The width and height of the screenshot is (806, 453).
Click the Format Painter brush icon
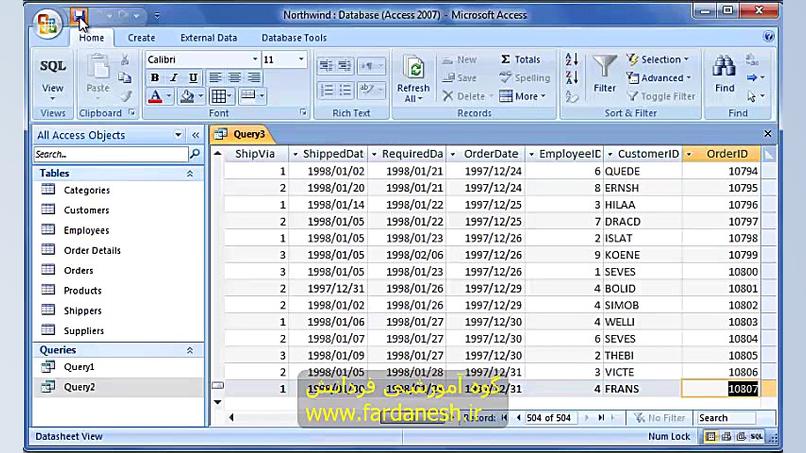coord(125,96)
